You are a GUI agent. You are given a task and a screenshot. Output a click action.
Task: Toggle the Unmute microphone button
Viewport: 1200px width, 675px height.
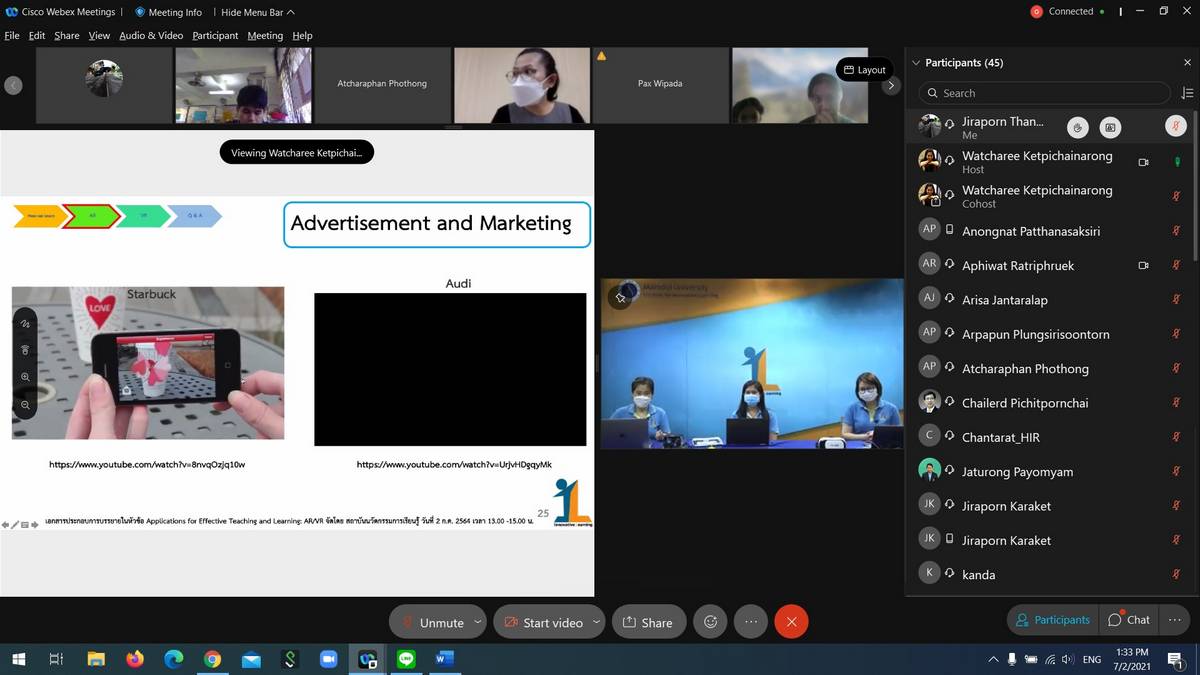[431, 622]
